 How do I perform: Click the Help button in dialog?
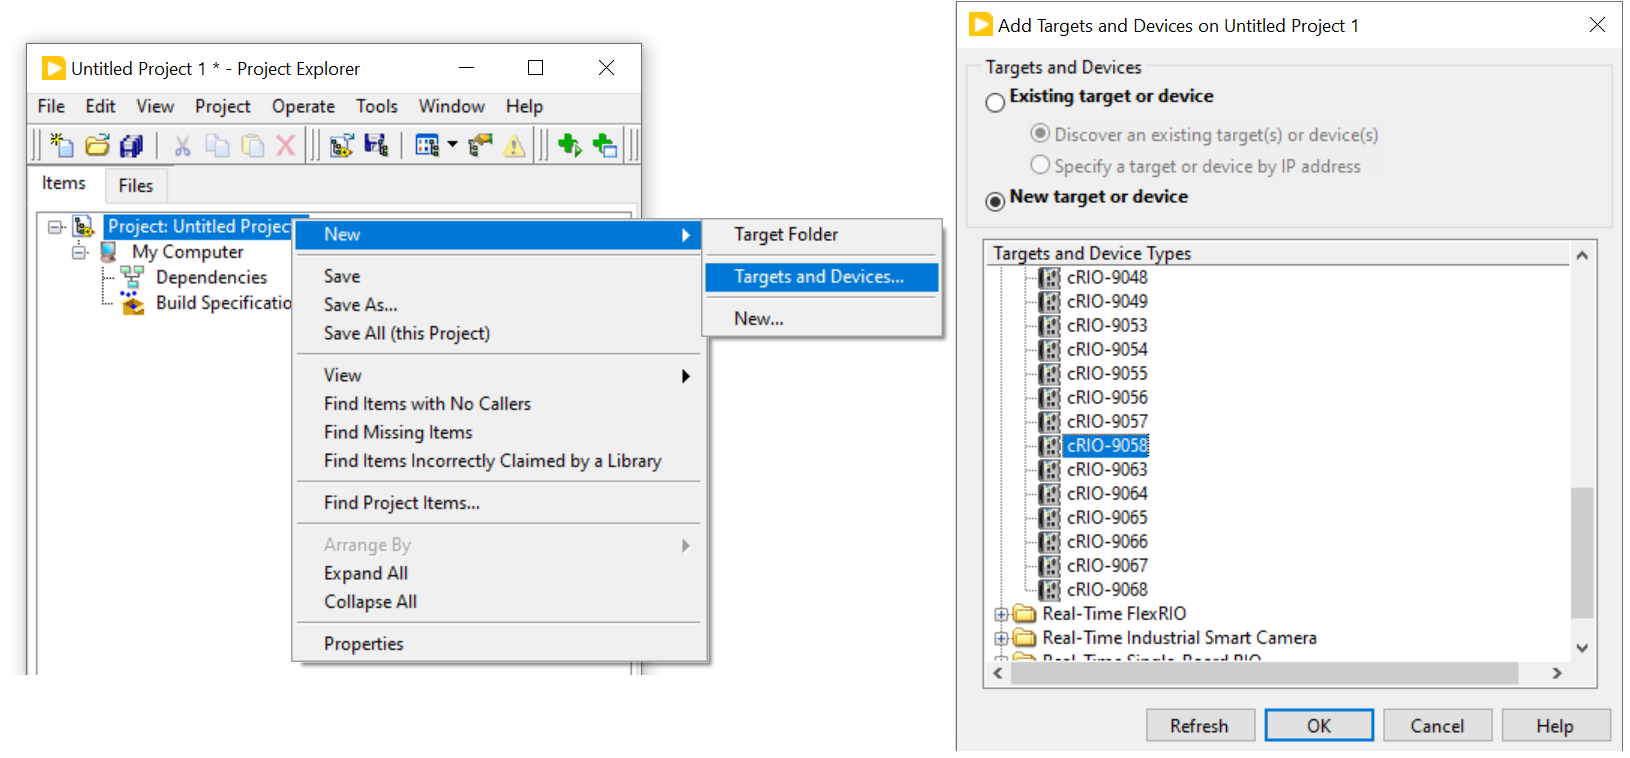pos(1555,725)
